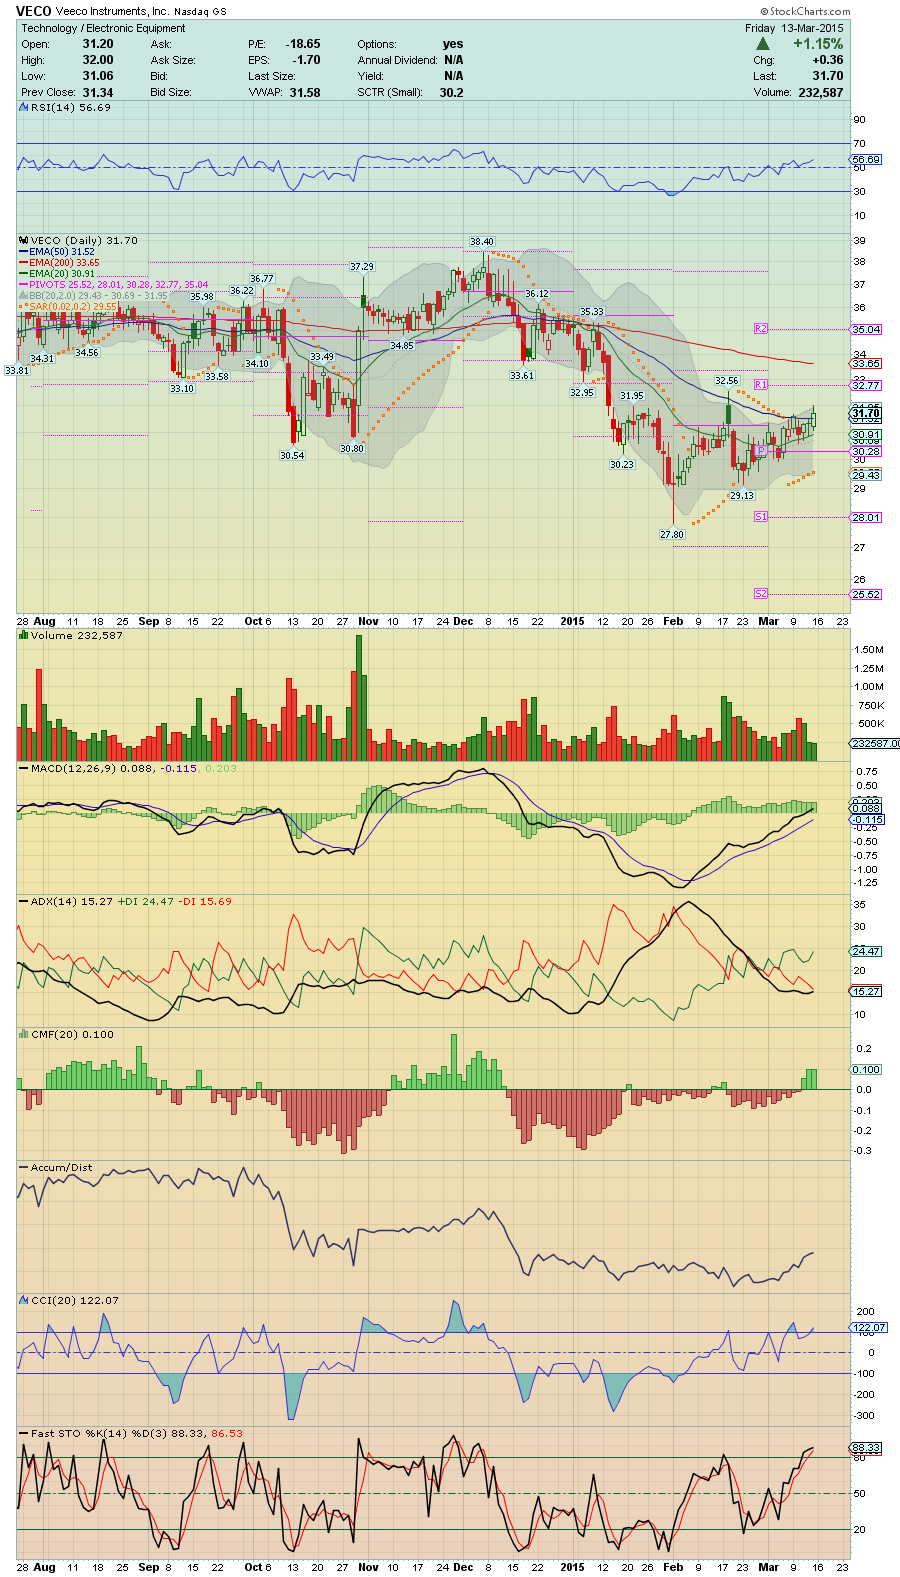Click the RSI(14) 56.69 panel label
This screenshot has width=900, height=1577.
coord(71,107)
